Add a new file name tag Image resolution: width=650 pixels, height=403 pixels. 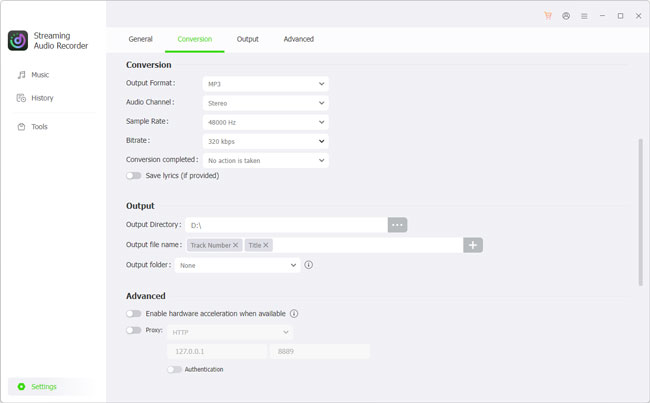[x=473, y=245]
